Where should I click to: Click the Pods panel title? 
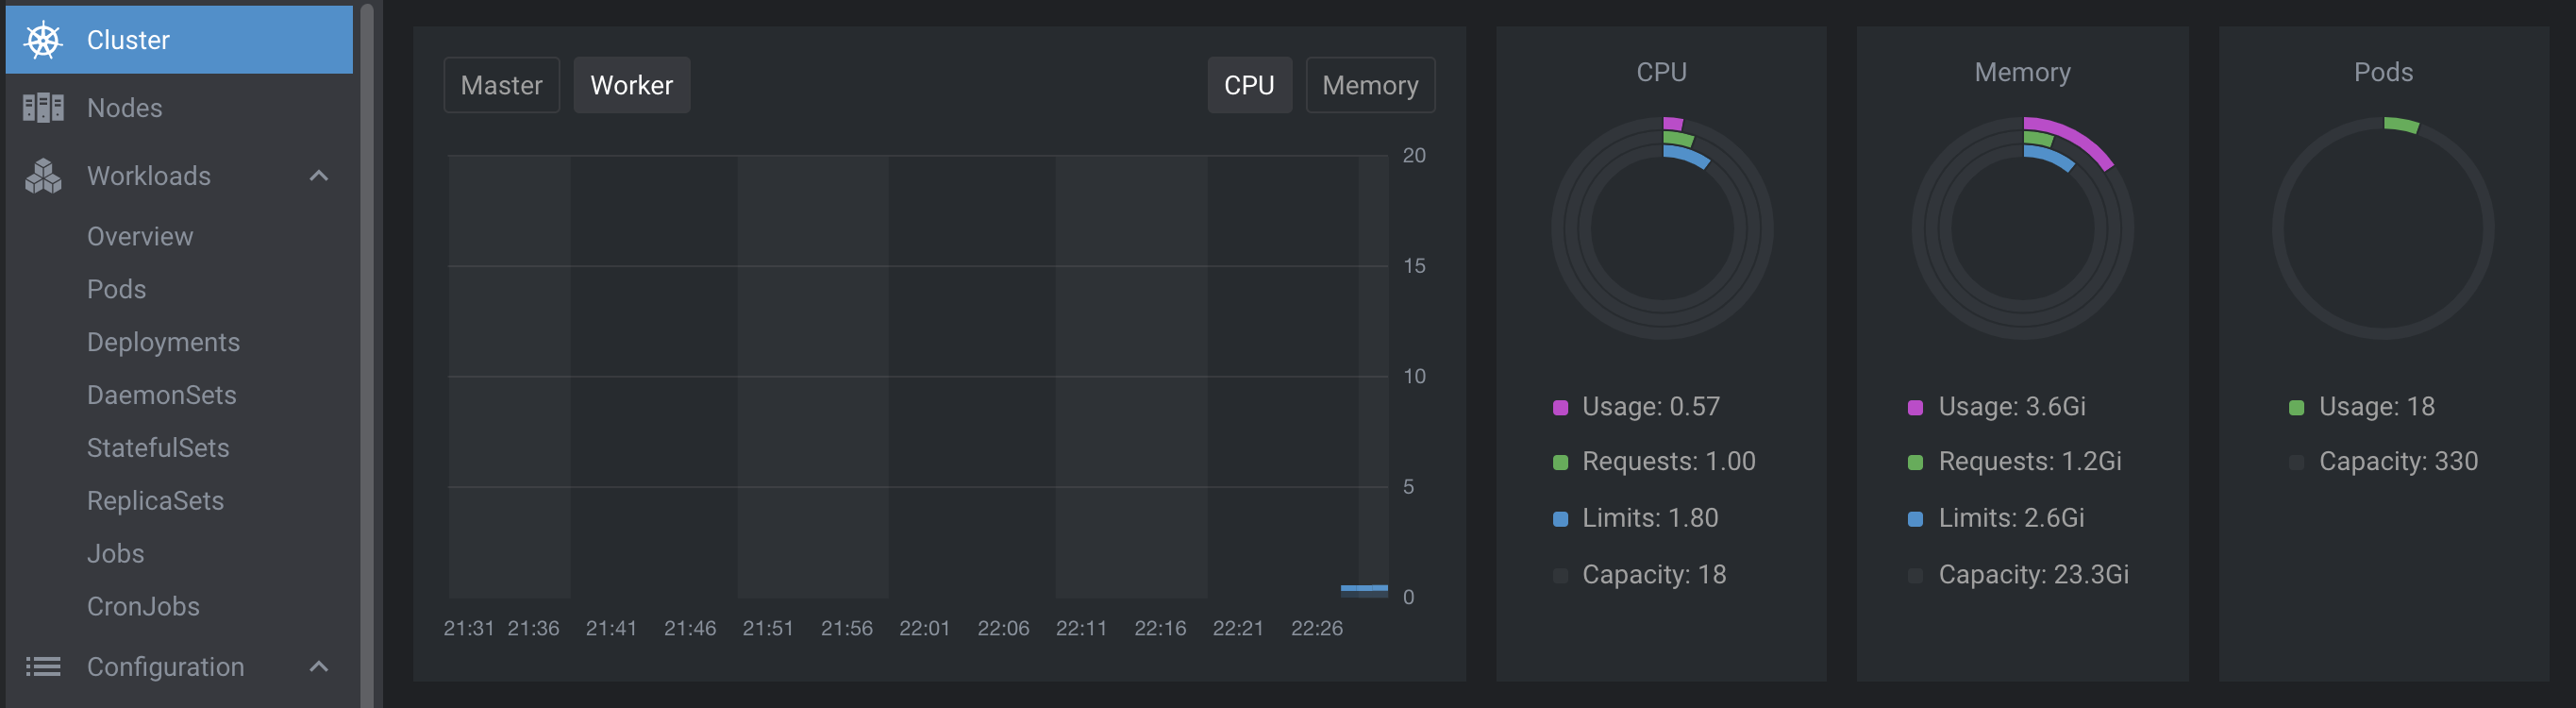coord(2383,72)
